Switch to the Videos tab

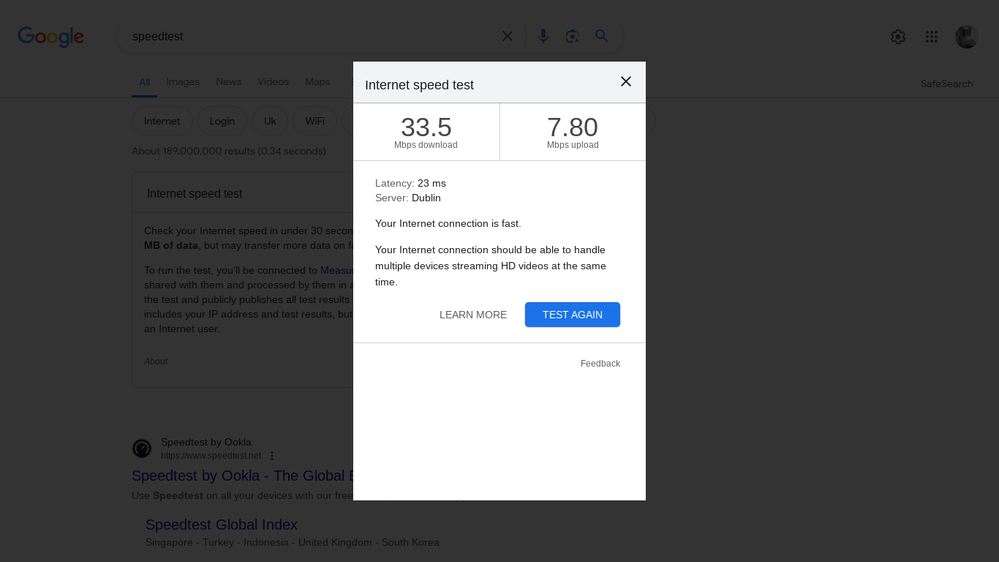(273, 82)
